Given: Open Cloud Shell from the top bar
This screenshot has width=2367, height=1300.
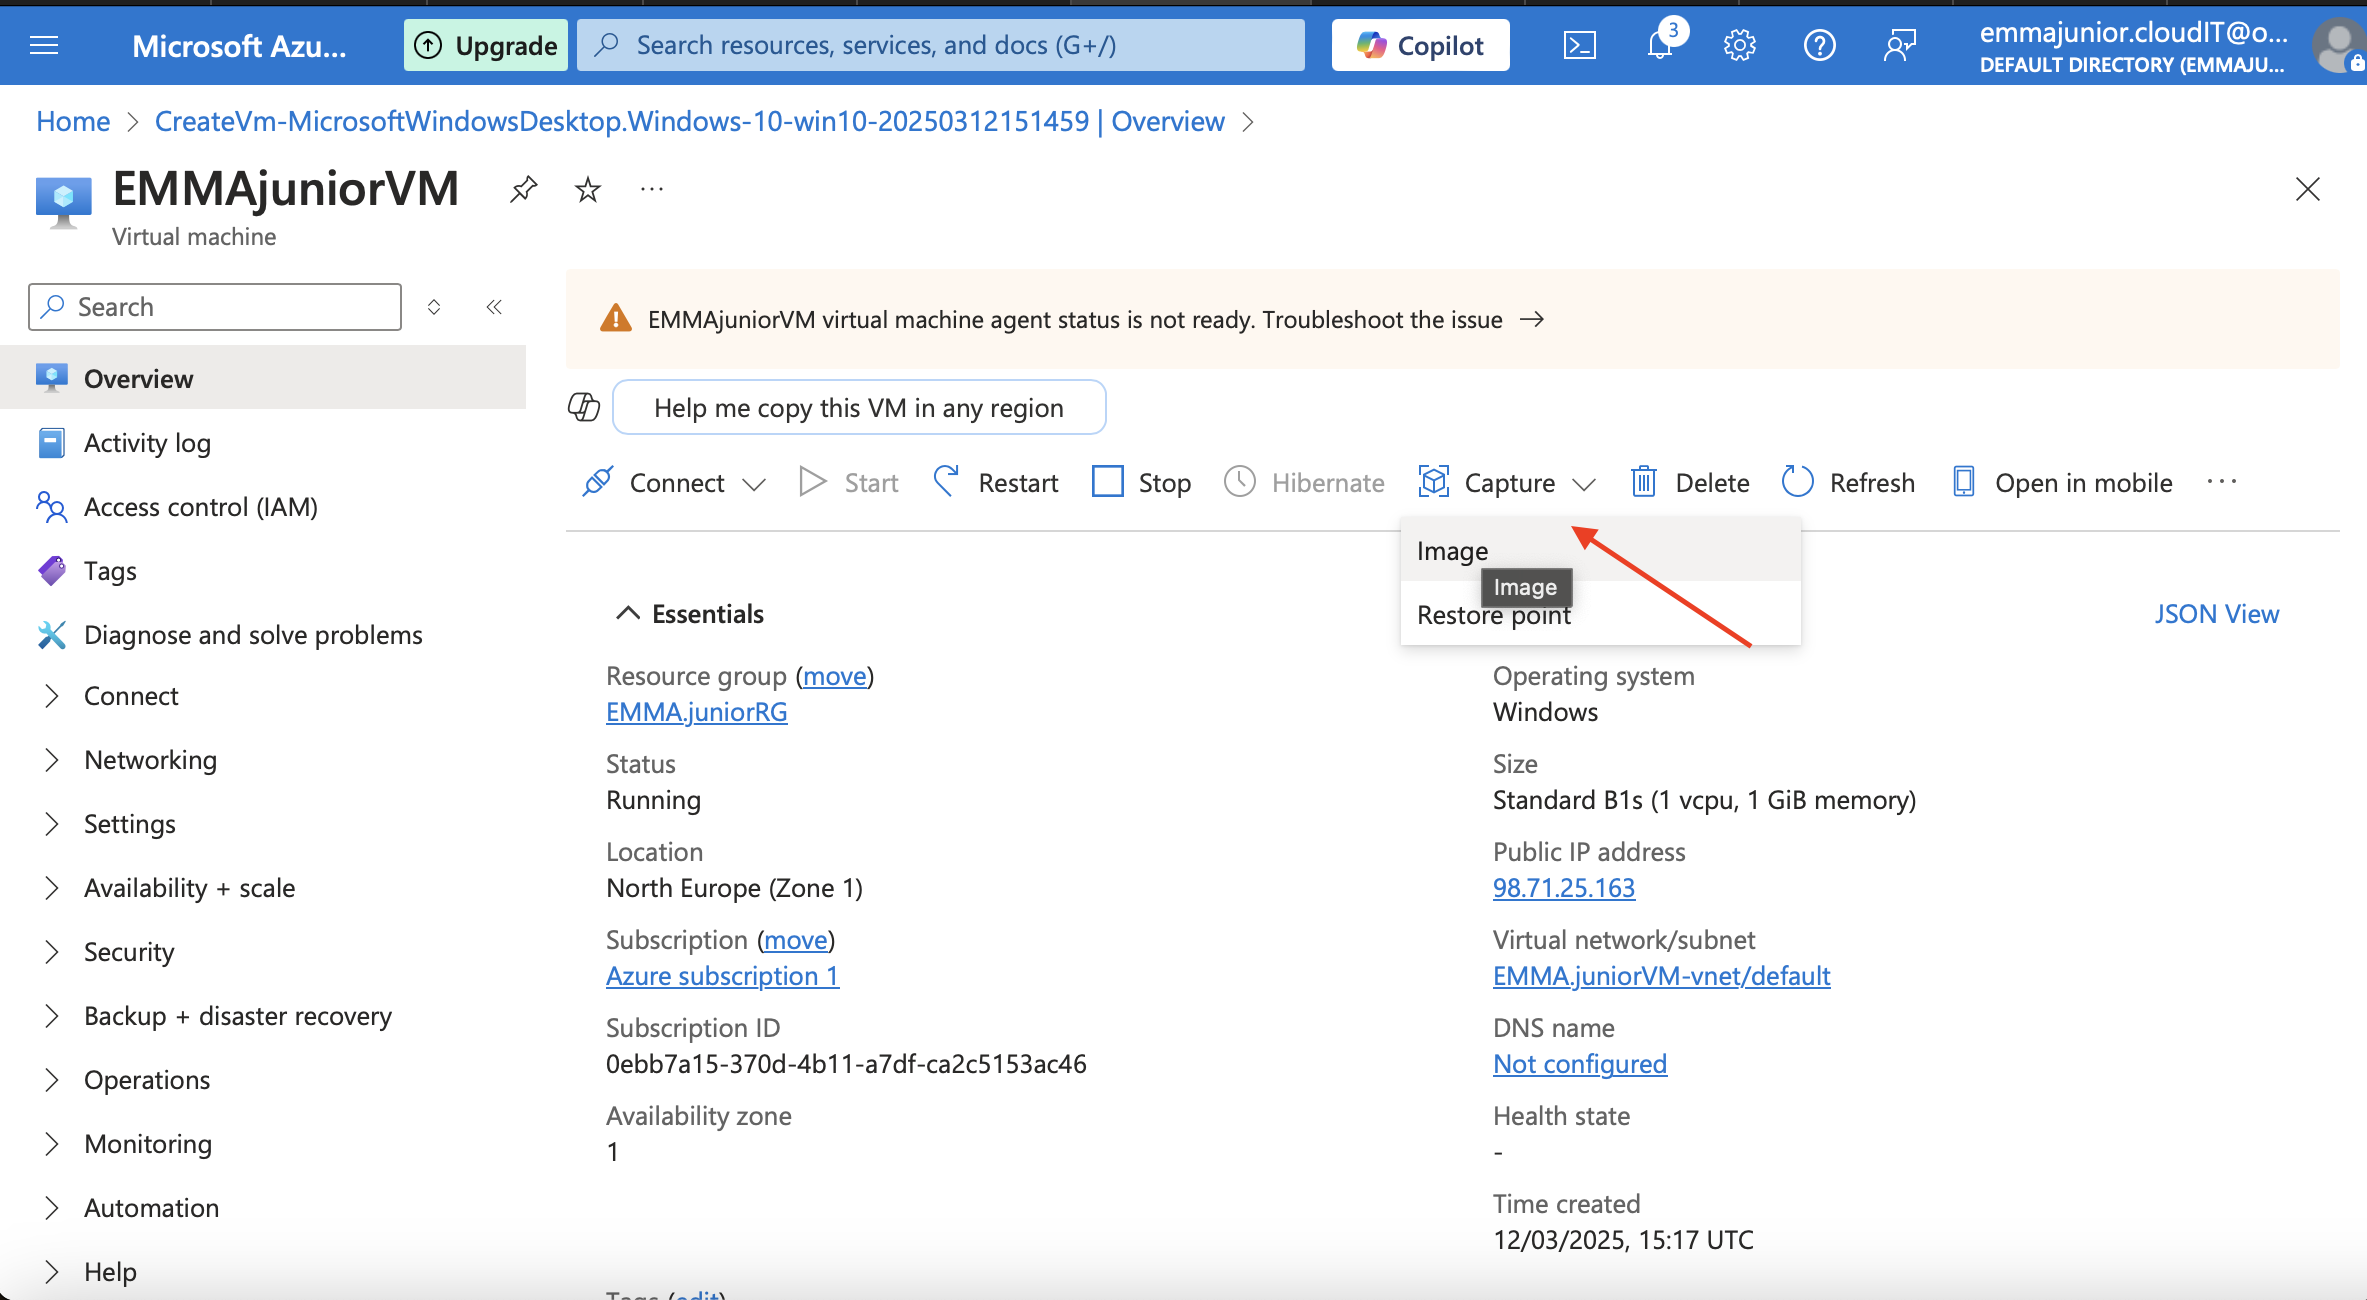Looking at the screenshot, I should point(1579,45).
